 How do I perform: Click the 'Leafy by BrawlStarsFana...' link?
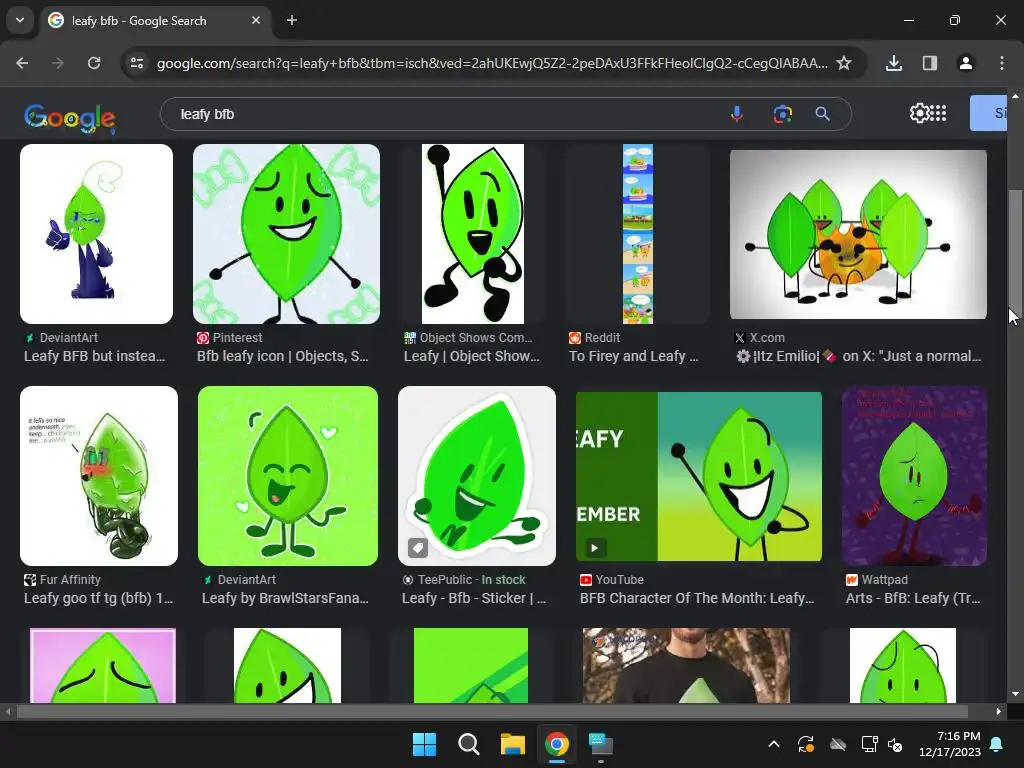click(x=285, y=598)
